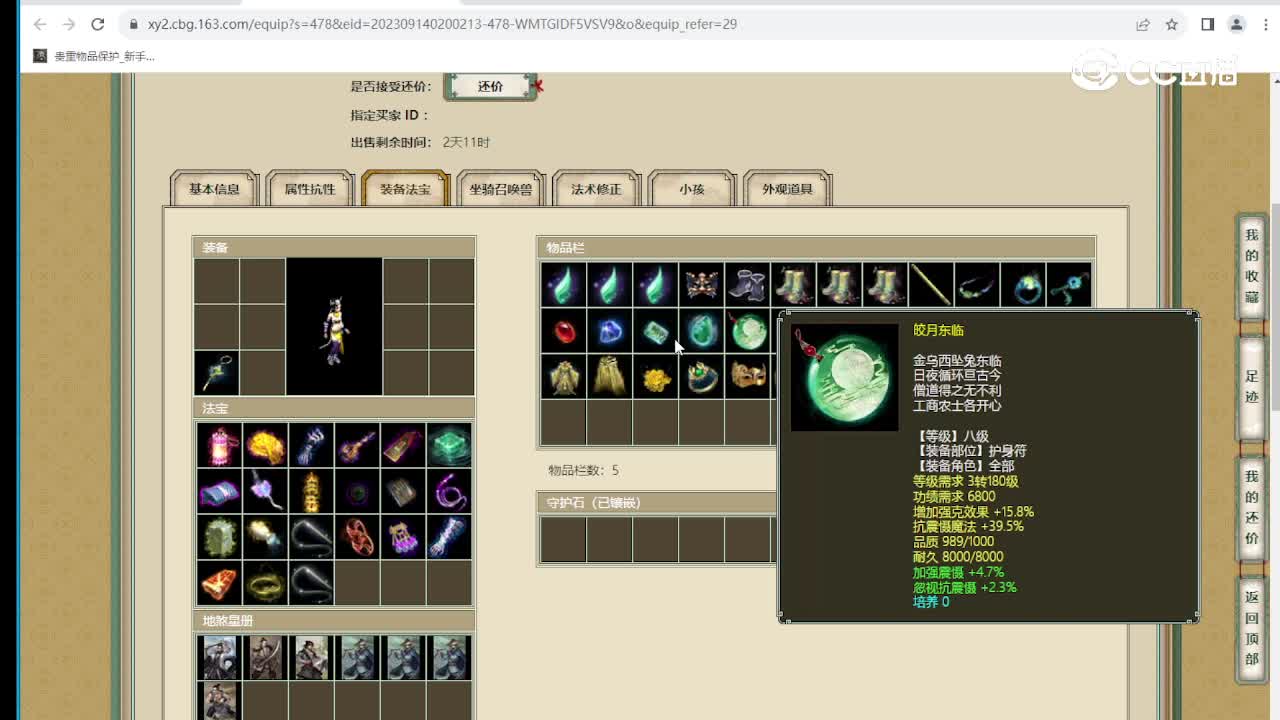Click the browser back arrow

coord(40,24)
